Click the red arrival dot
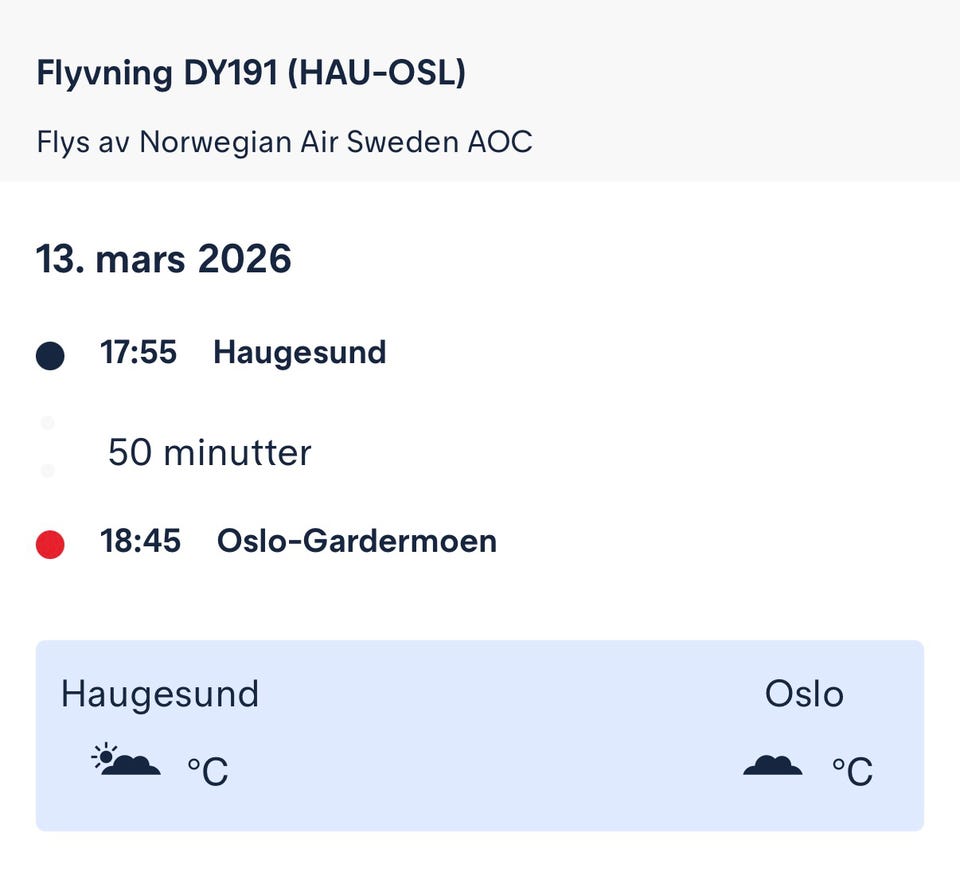 [50, 544]
